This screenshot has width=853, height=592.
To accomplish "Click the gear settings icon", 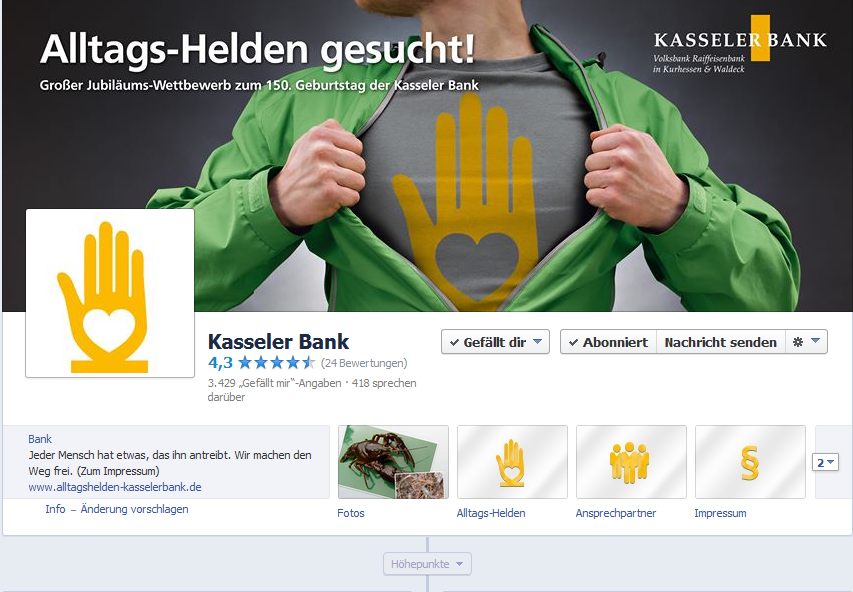I will 798,342.
